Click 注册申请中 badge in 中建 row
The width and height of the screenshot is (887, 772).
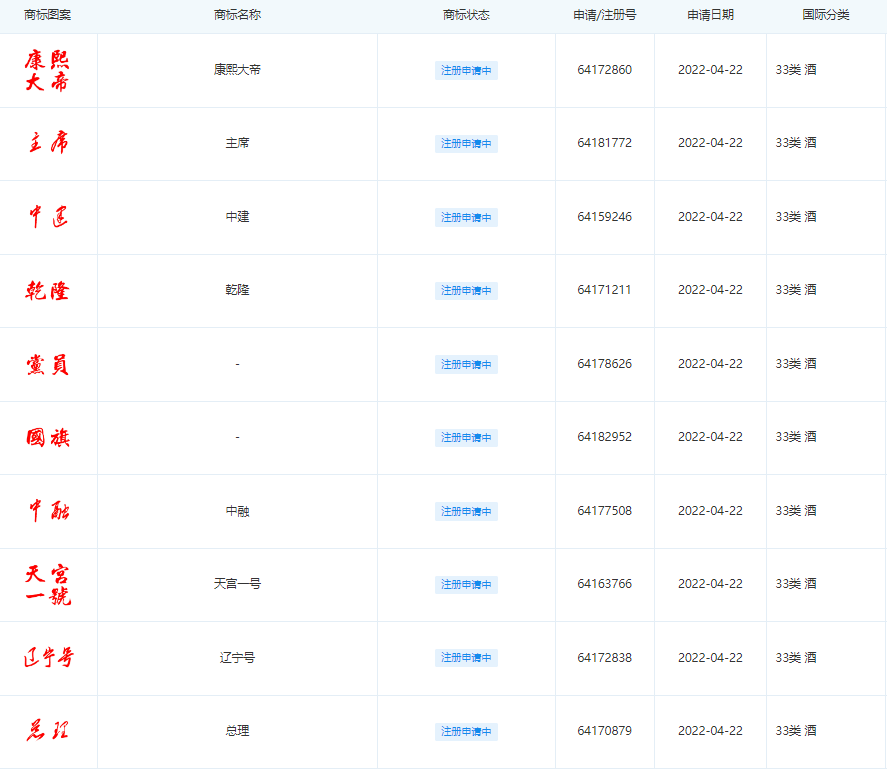coord(466,217)
